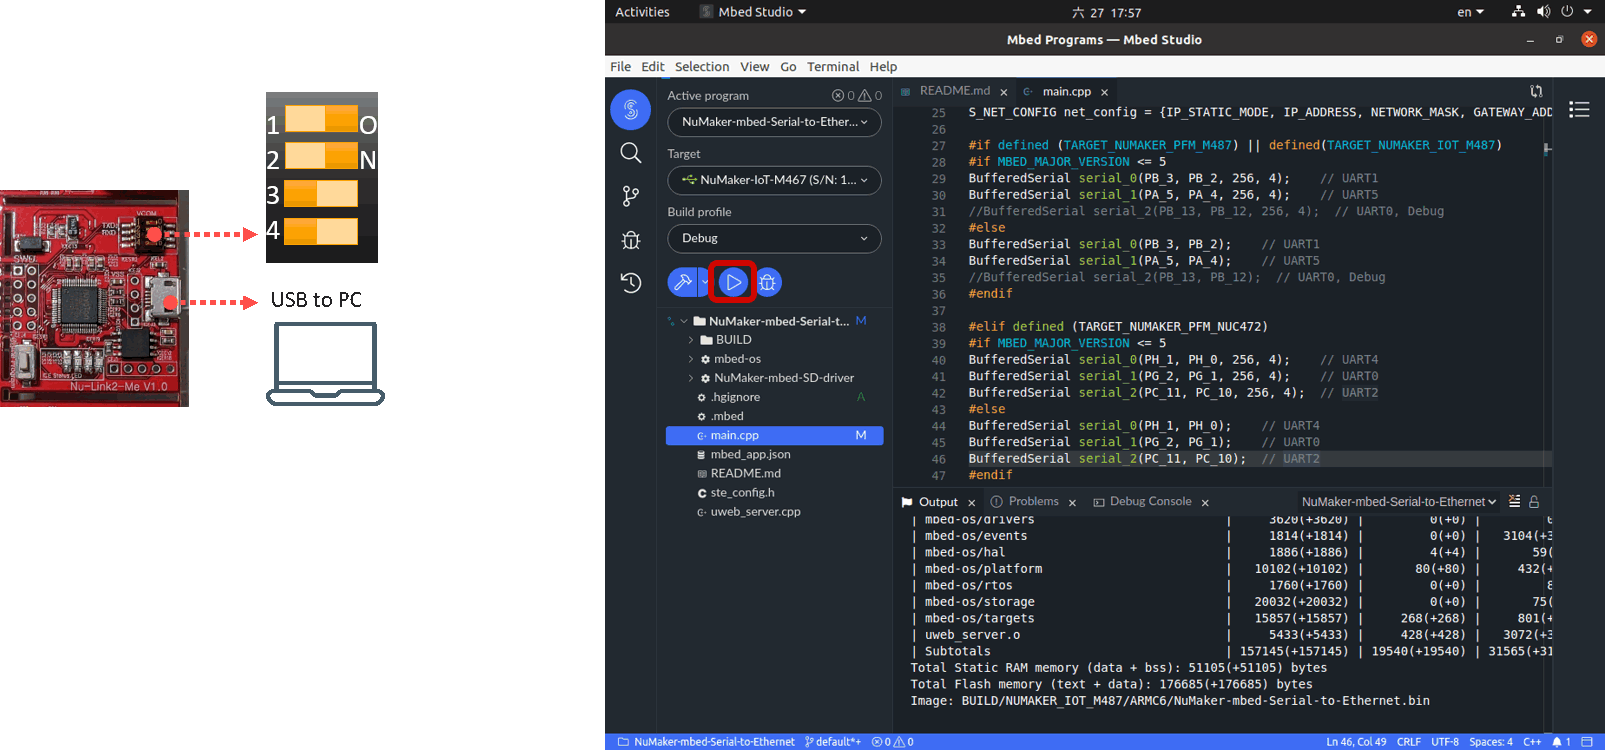
Task: Open notifications bell in status bar
Action: point(1561,742)
